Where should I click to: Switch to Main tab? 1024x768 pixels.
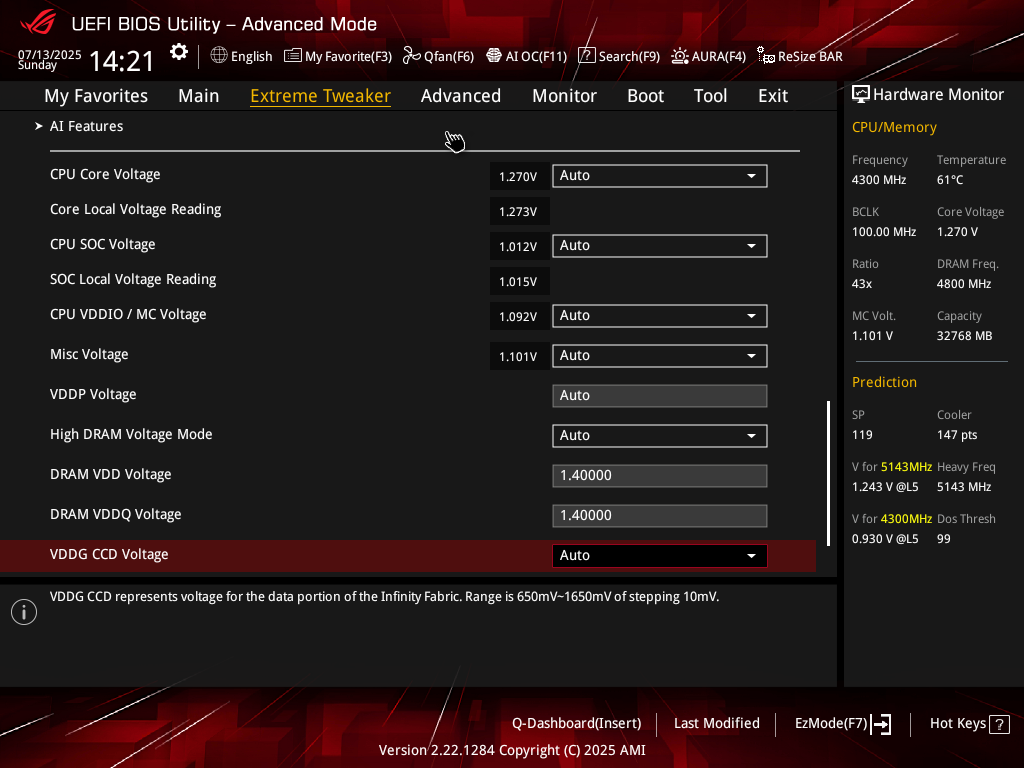pos(199,96)
